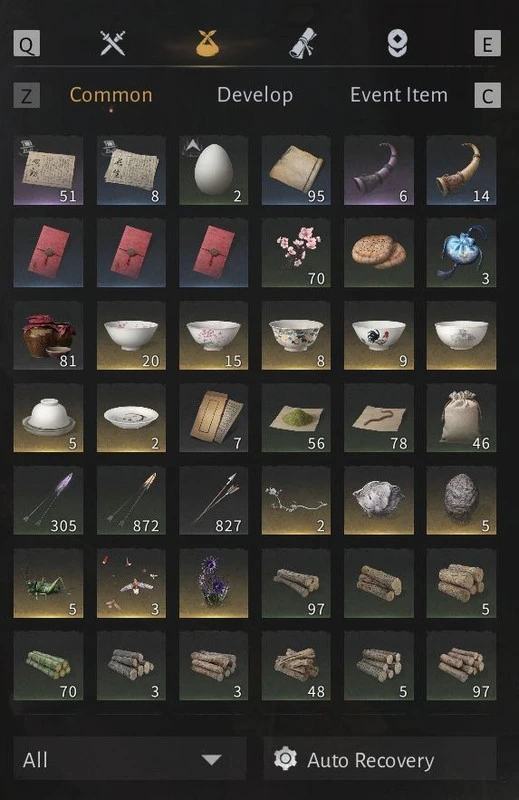Click the C next tab key
Image resolution: width=519 pixels, height=800 pixels.
(x=487, y=95)
